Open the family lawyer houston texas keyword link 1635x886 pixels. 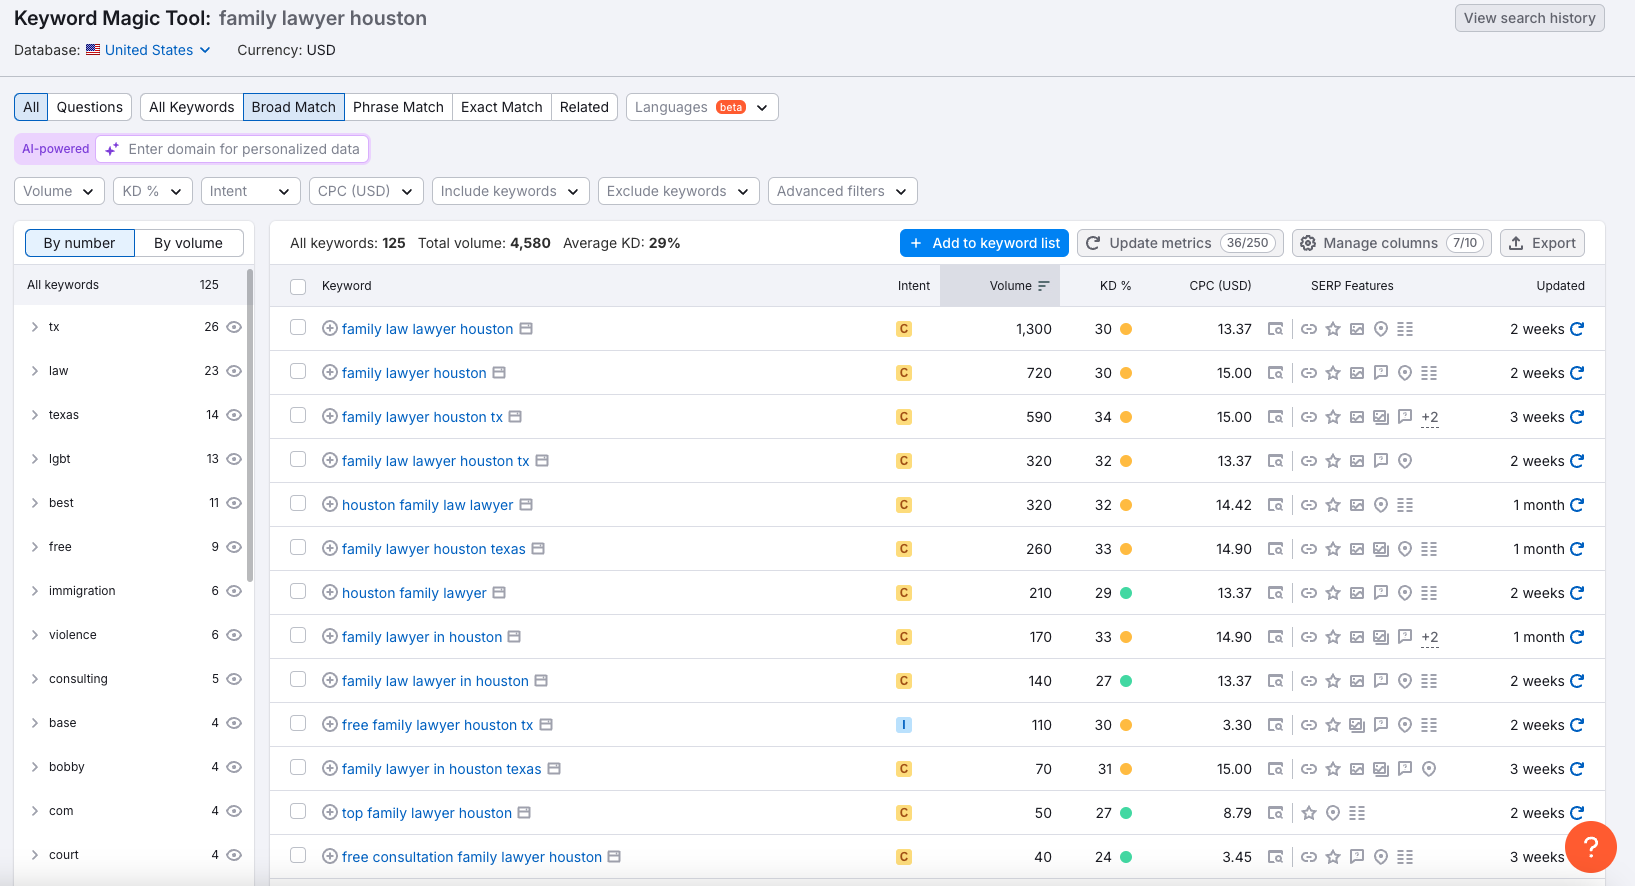coord(433,549)
